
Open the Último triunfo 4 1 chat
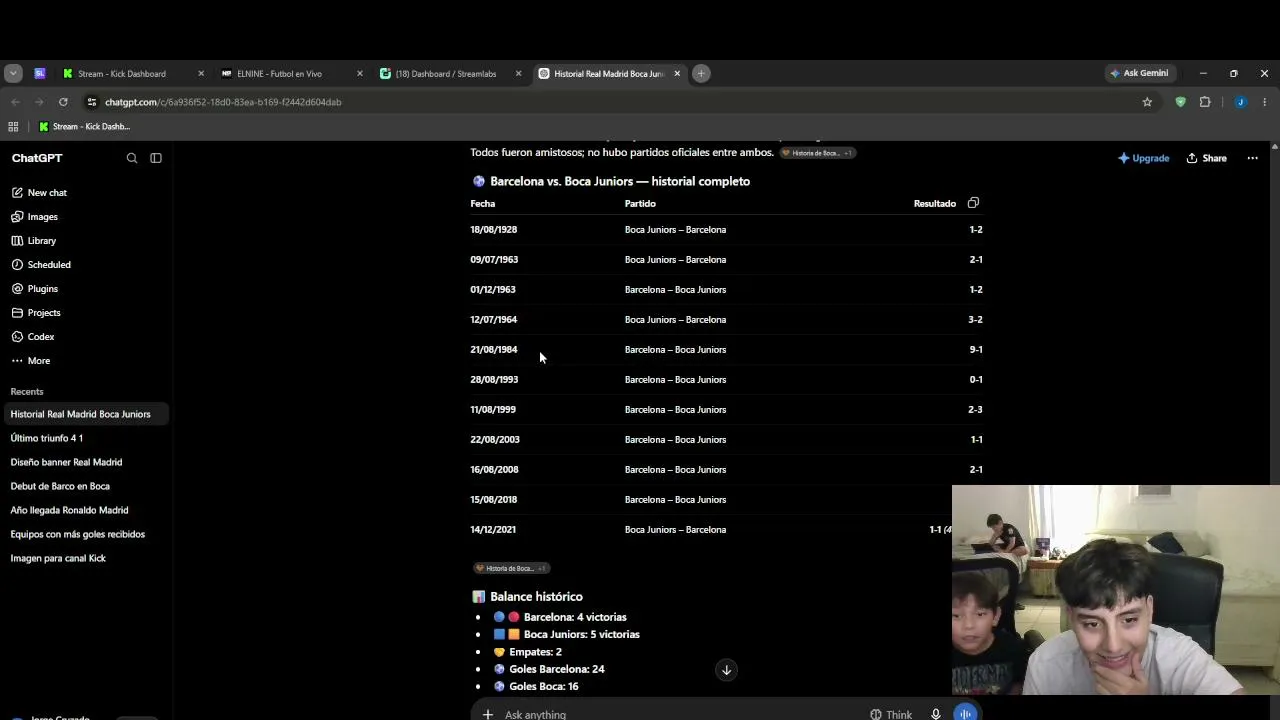(85, 438)
